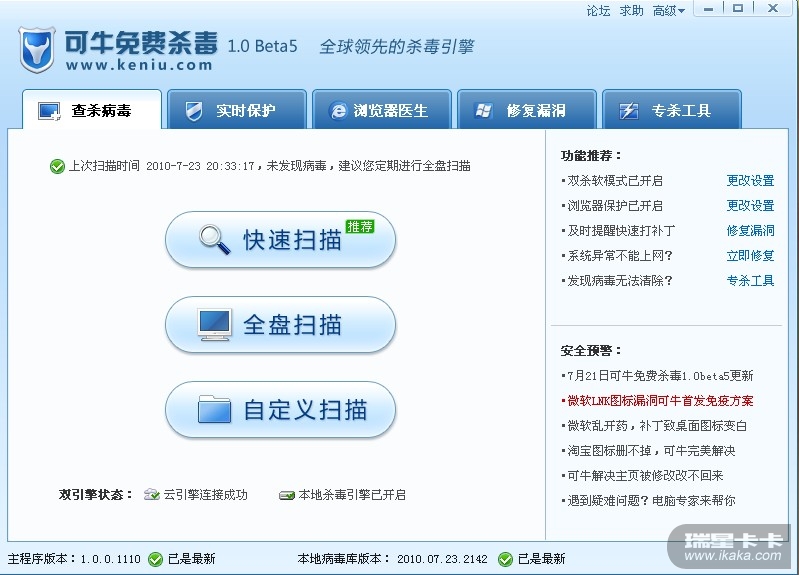Click 更改设置 for 浏览器保护已开启

(750, 205)
